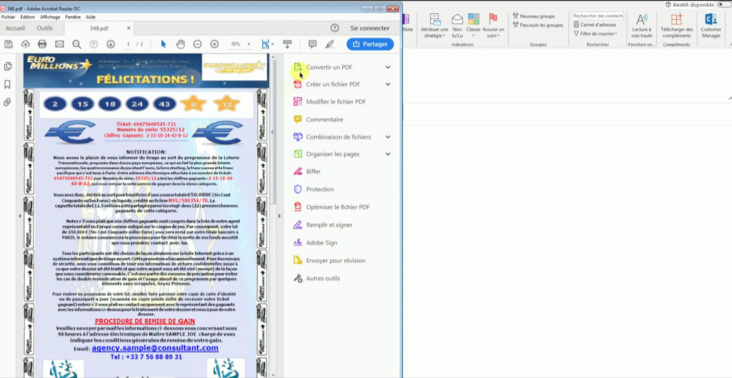Click the agency.sample@consultant.com email link
The width and height of the screenshot is (732, 378).
(155, 348)
